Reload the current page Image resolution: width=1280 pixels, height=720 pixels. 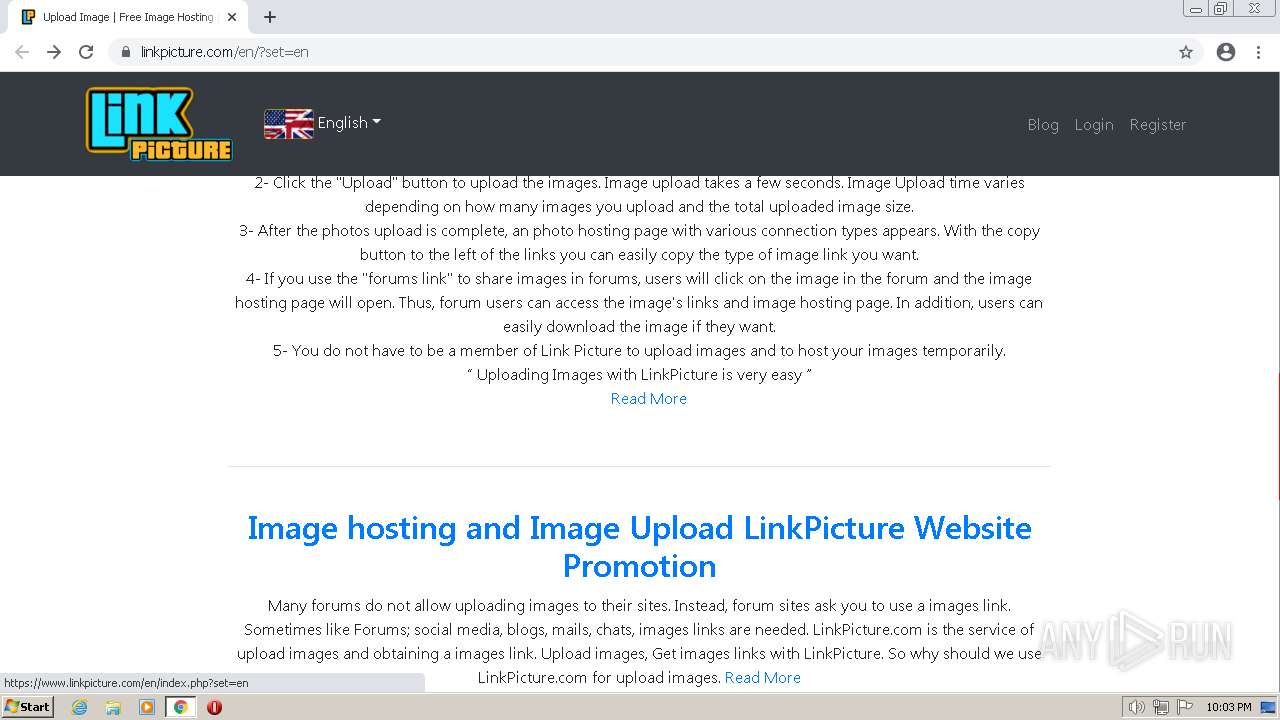86,52
